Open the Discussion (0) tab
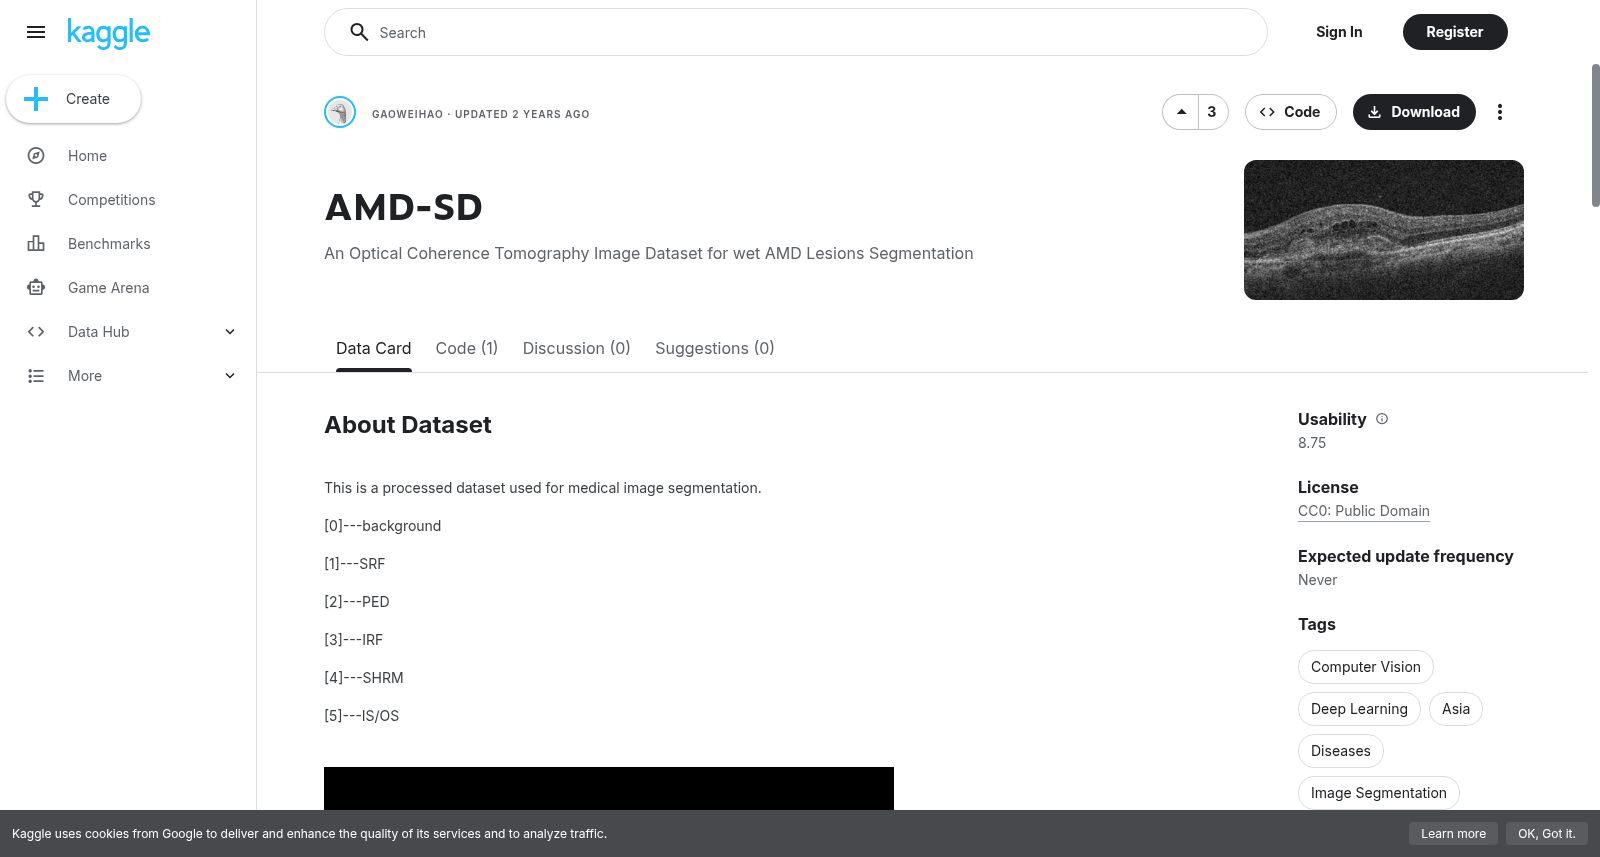1600x857 pixels. (576, 348)
